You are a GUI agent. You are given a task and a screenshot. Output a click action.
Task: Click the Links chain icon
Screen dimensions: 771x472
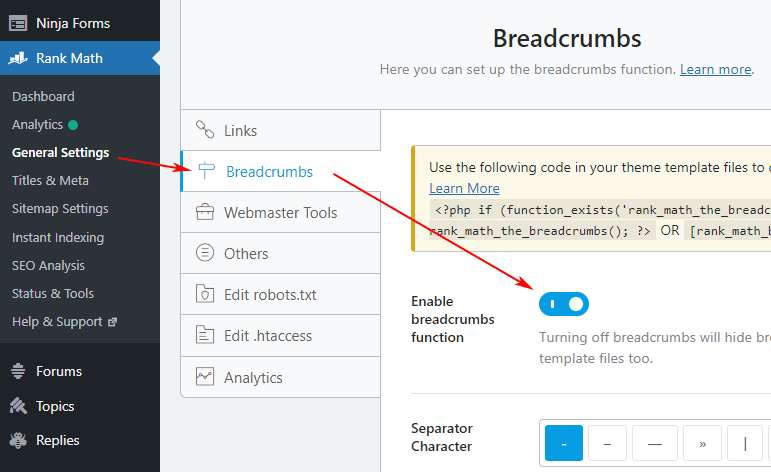tap(205, 130)
